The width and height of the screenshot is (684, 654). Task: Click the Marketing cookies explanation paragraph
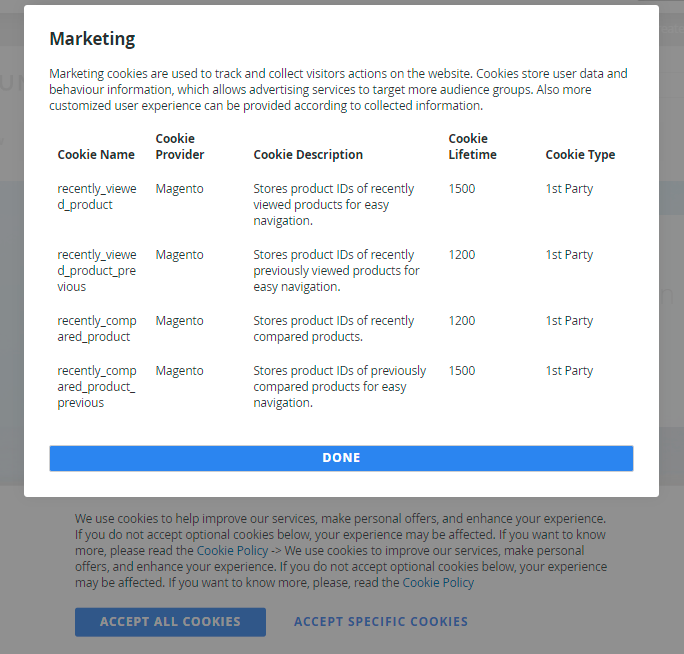(338, 89)
